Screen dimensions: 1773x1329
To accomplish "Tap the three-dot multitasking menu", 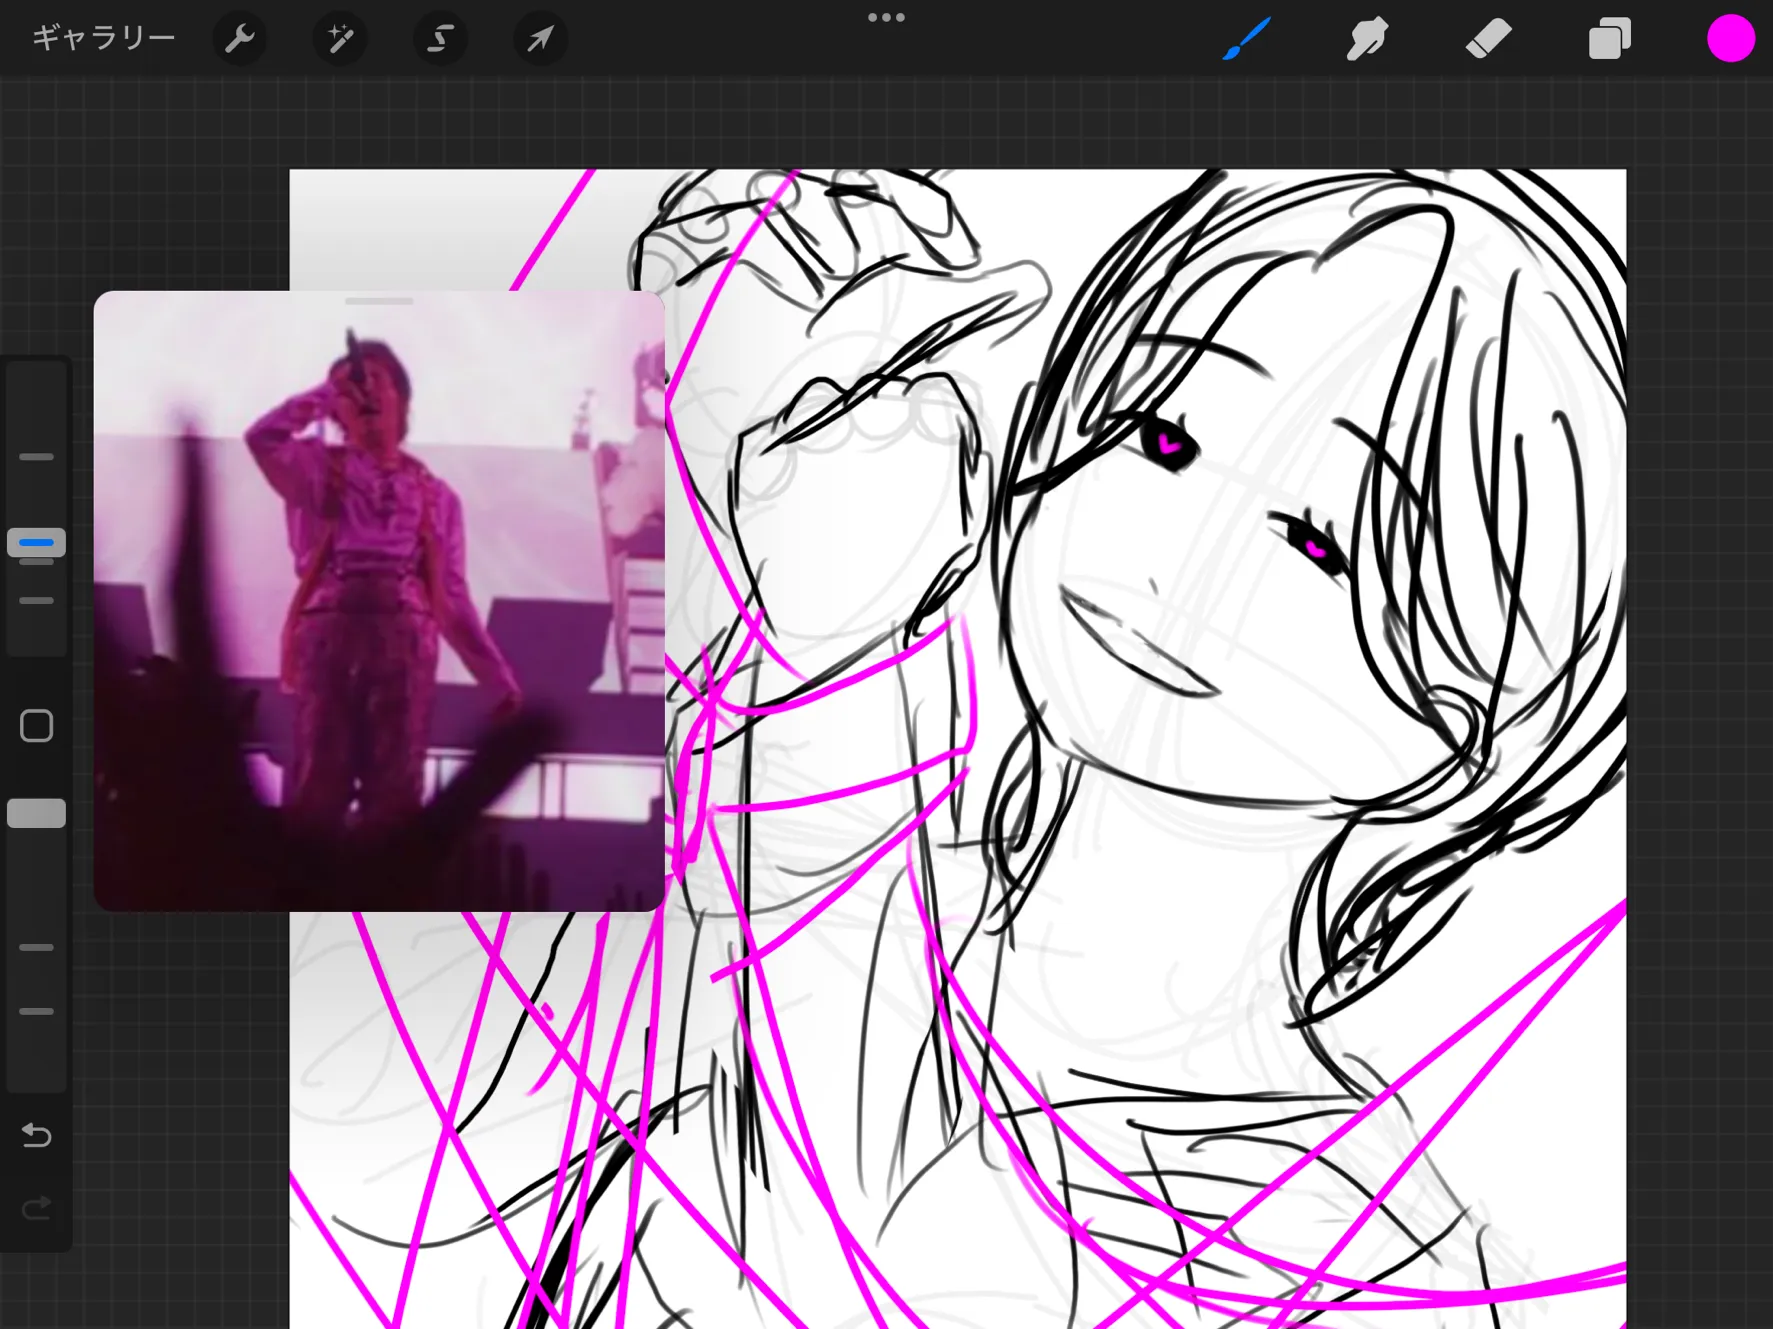I will [886, 17].
